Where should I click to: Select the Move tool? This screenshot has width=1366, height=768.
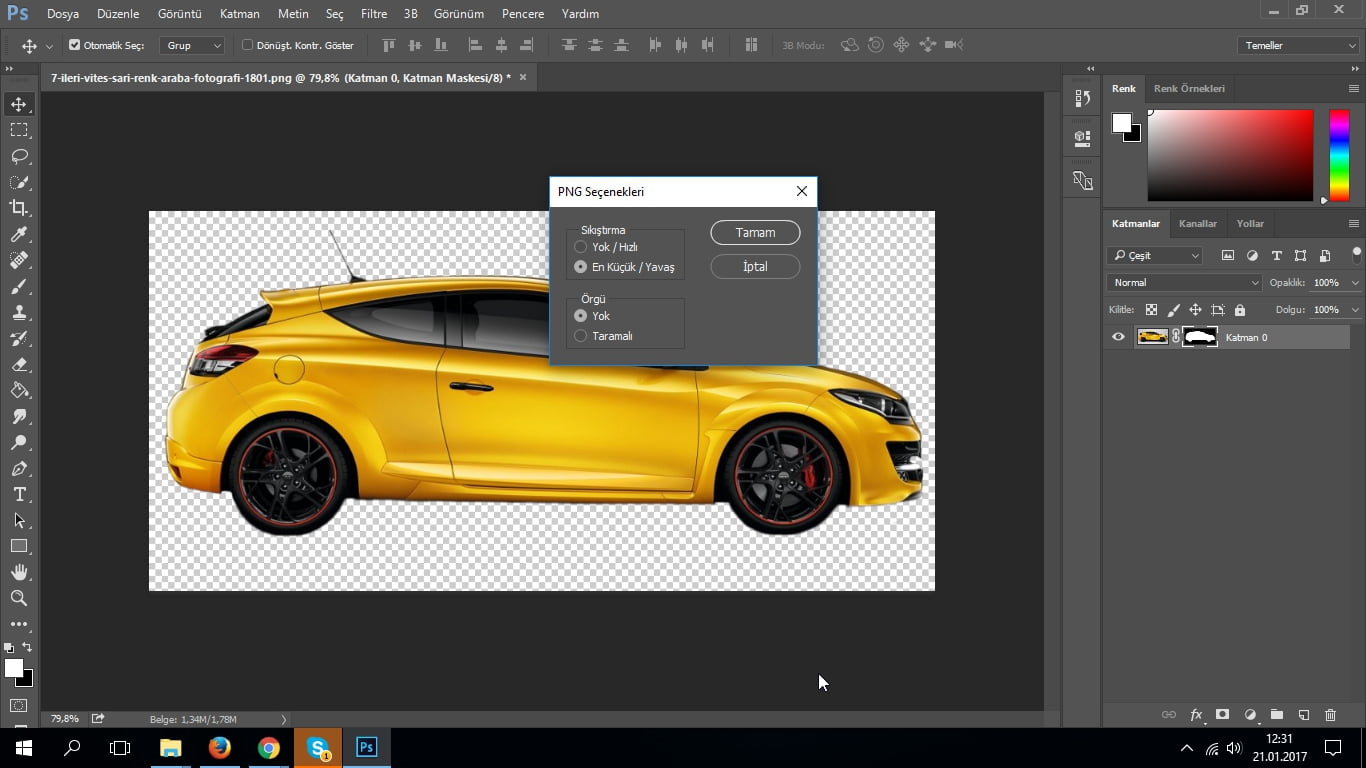pyautogui.click(x=20, y=103)
